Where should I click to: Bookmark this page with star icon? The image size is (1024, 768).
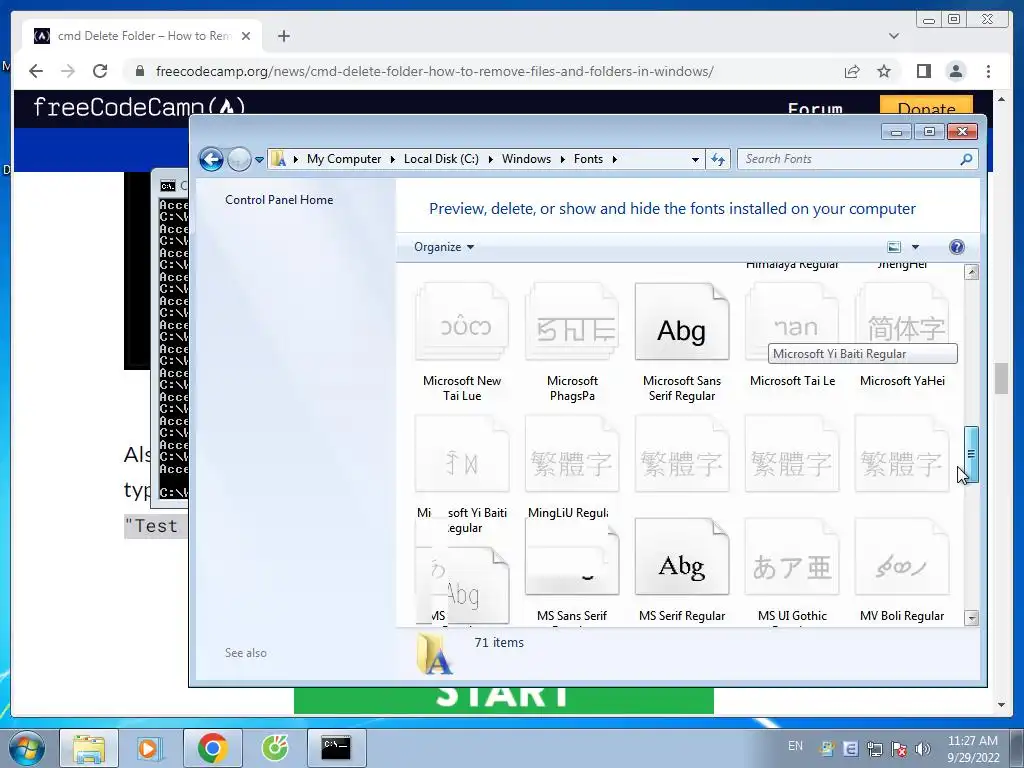[884, 71]
